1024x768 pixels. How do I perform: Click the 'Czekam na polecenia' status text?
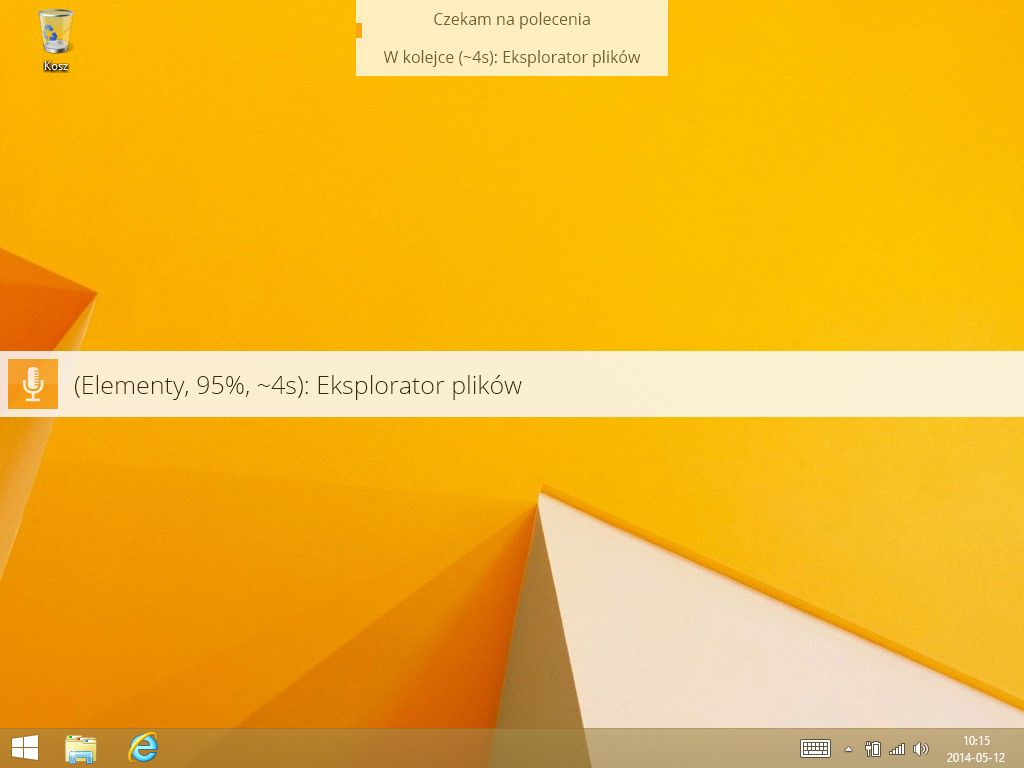click(512, 20)
